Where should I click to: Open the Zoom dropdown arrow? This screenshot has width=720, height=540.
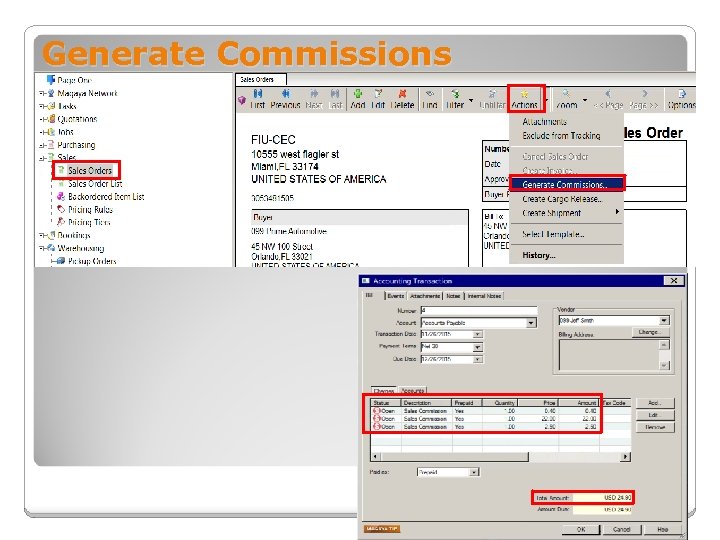pyautogui.click(x=585, y=100)
